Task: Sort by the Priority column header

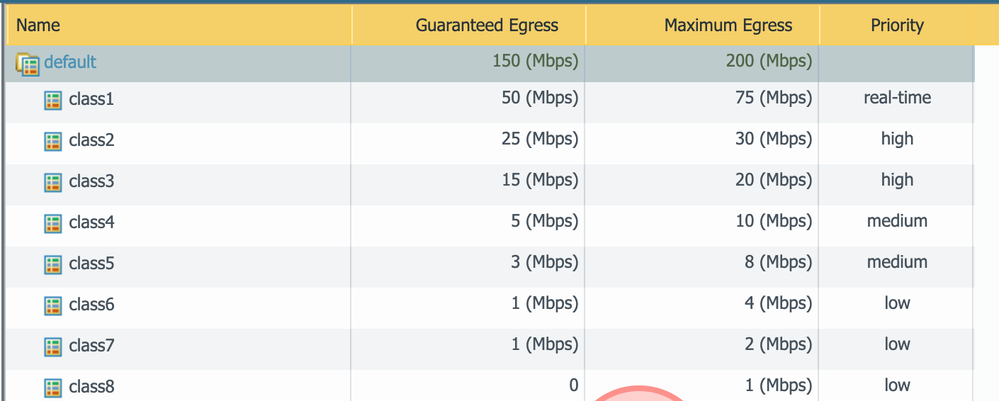Action: point(897,26)
